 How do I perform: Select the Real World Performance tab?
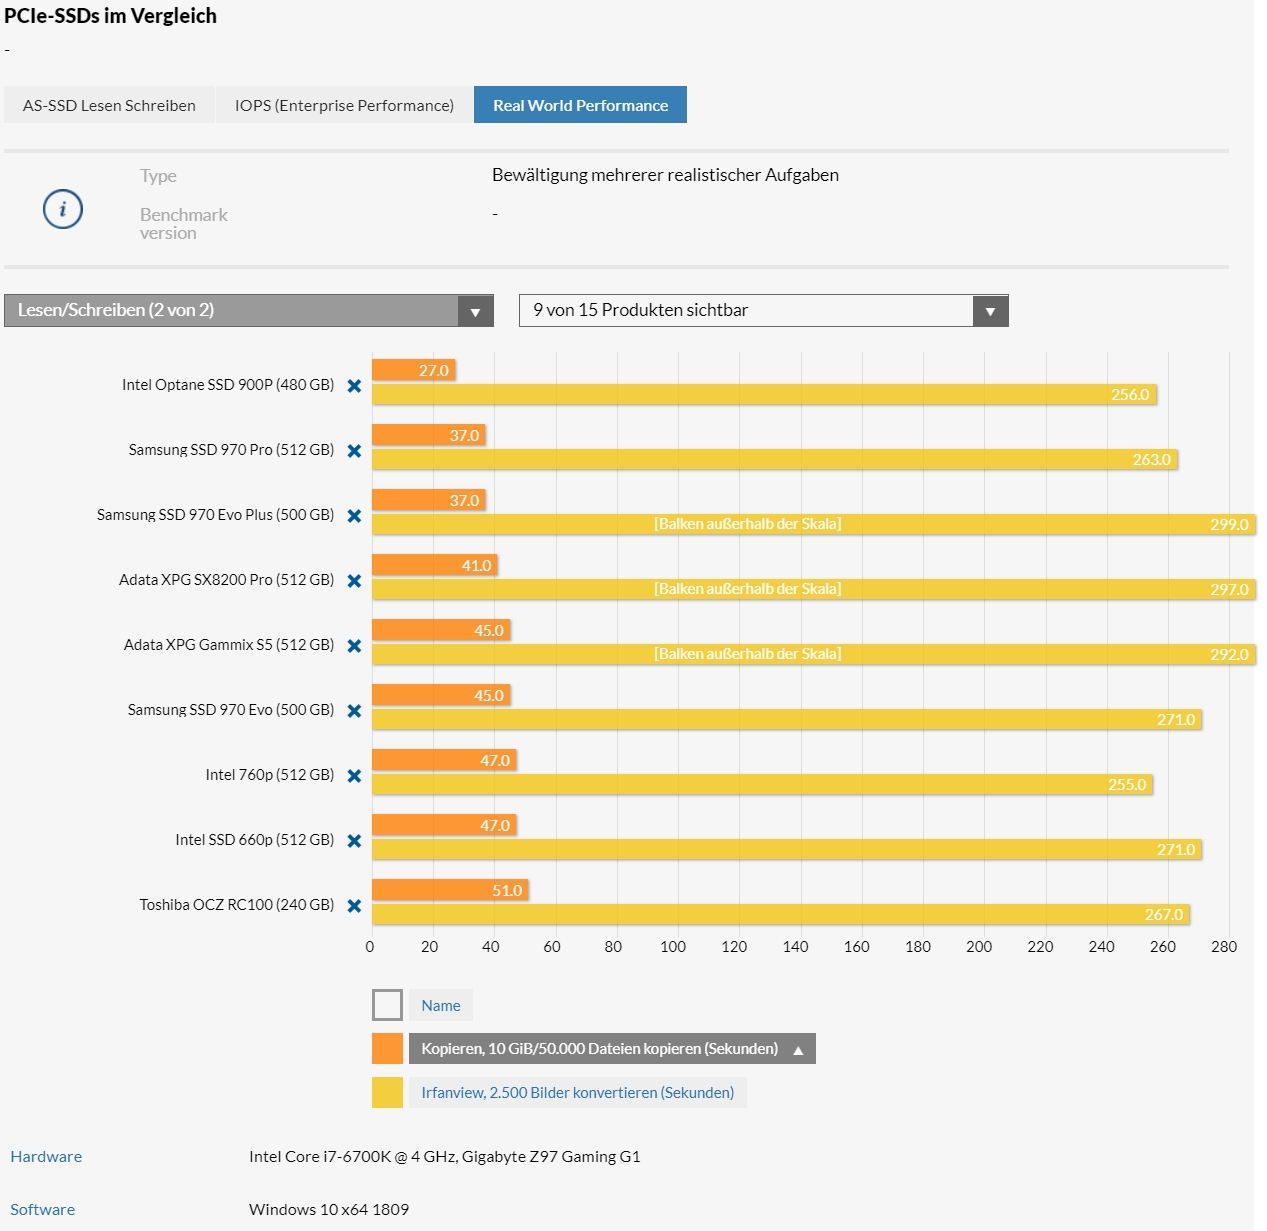click(x=580, y=105)
